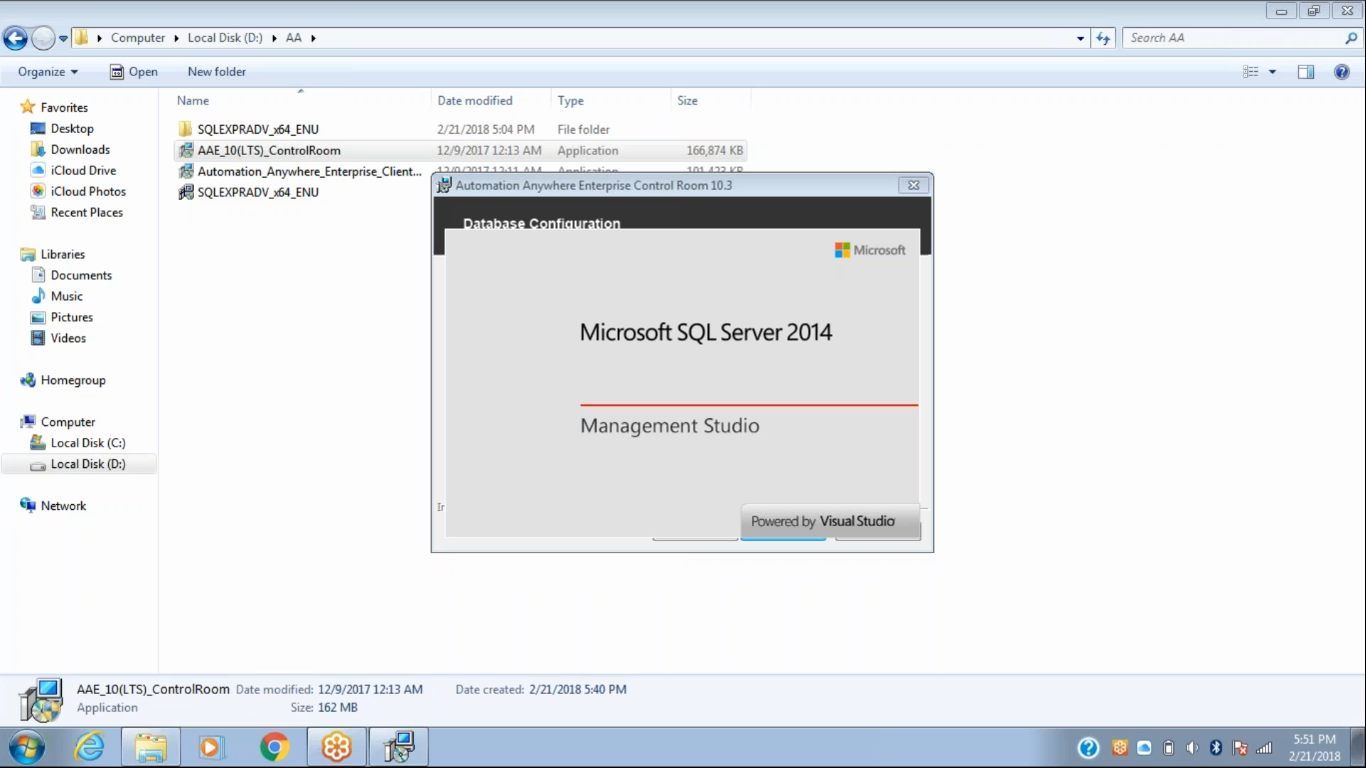Open the media player taskbar icon

point(211,747)
